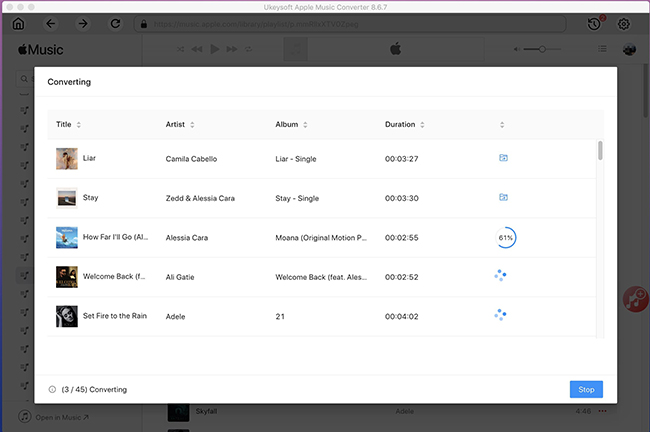Select the '00:04:02' duration cell
Screen dimensions: 650x432
[x=401, y=316]
